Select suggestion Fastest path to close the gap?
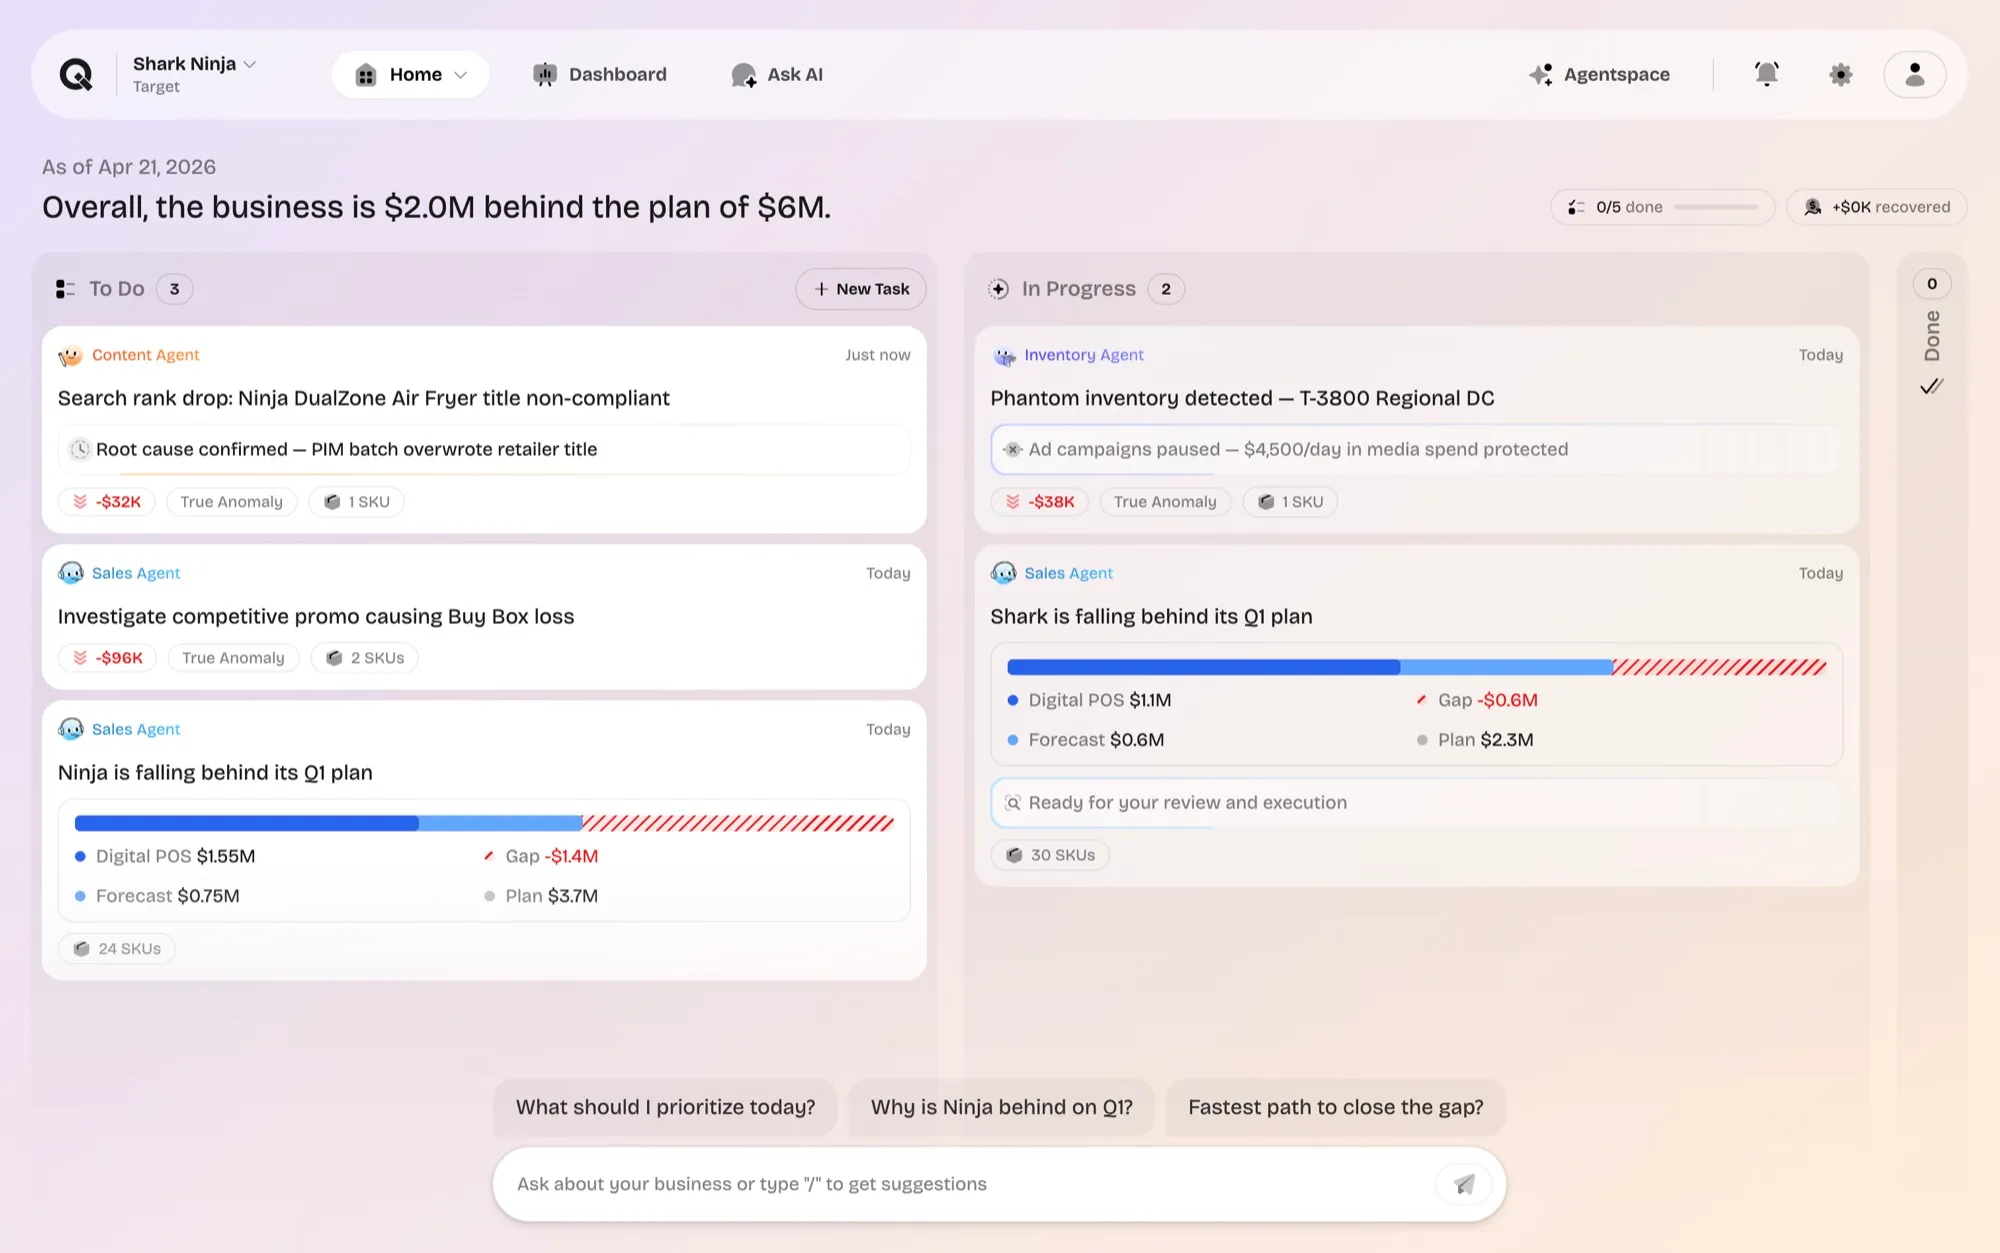Image resolution: width=2000 pixels, height=1253 pixels. pyautogui.click(x=1335, y=1107)
